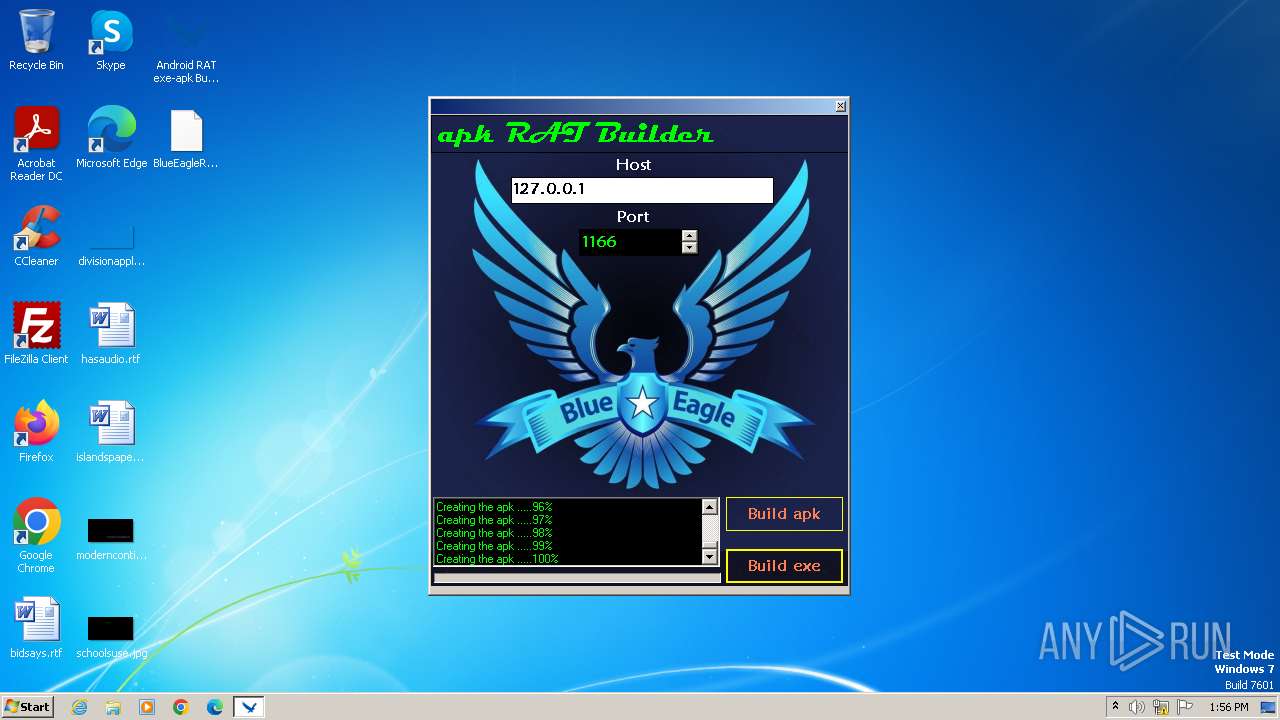
Task: Select the islandspape... document icon
Action: tap(111, 432)
